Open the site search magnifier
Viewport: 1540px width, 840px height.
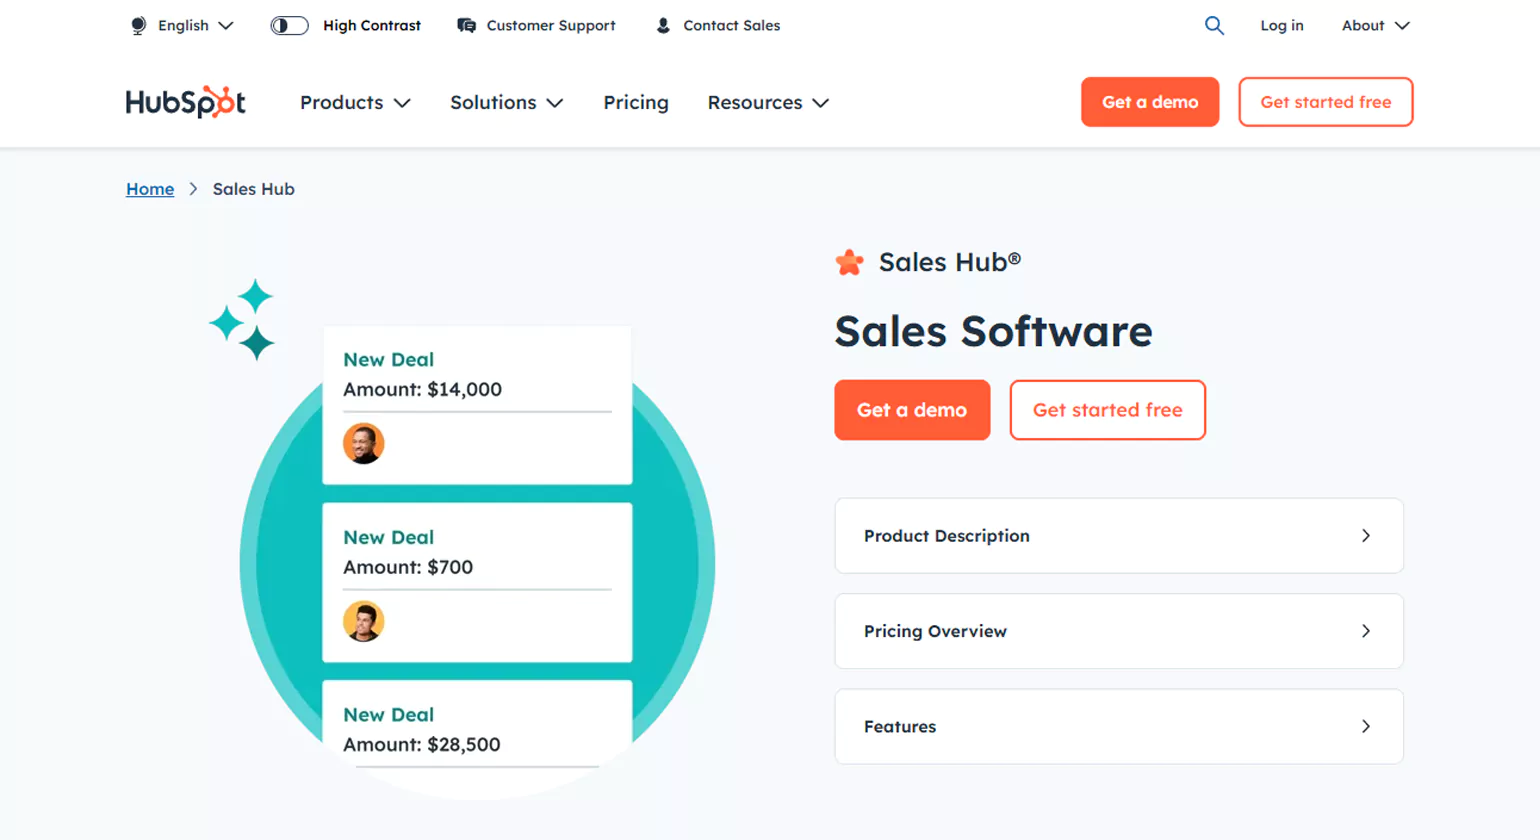coord(1213,25)
